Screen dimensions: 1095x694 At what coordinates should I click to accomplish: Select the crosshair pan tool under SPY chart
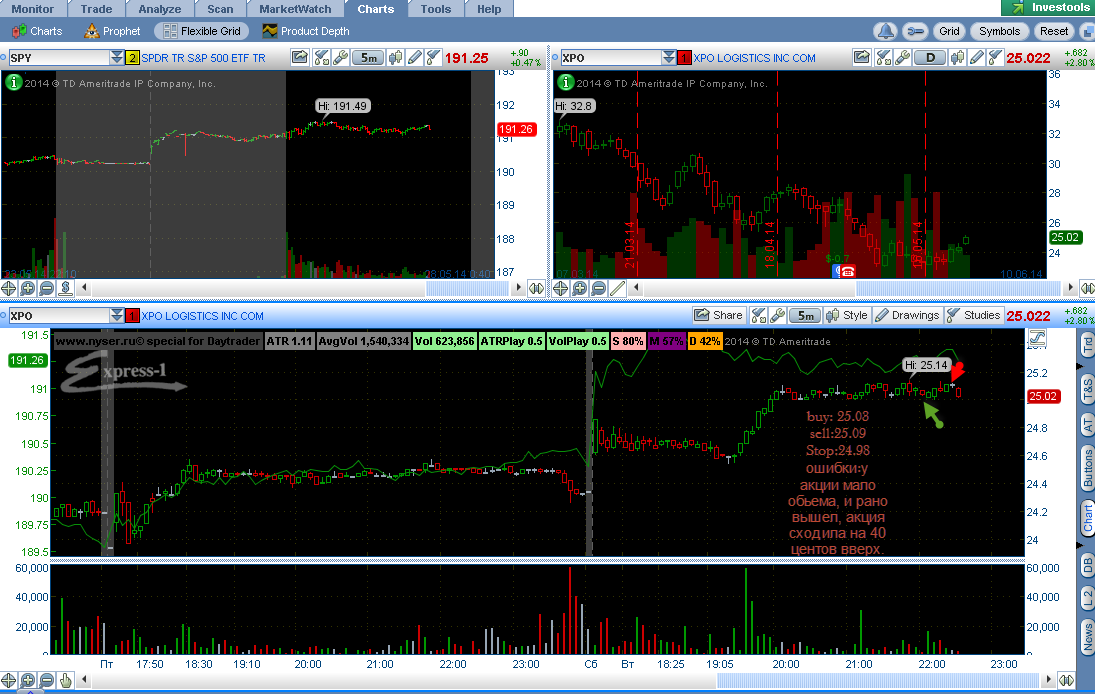pyautogui.click(x=8, y=288)
